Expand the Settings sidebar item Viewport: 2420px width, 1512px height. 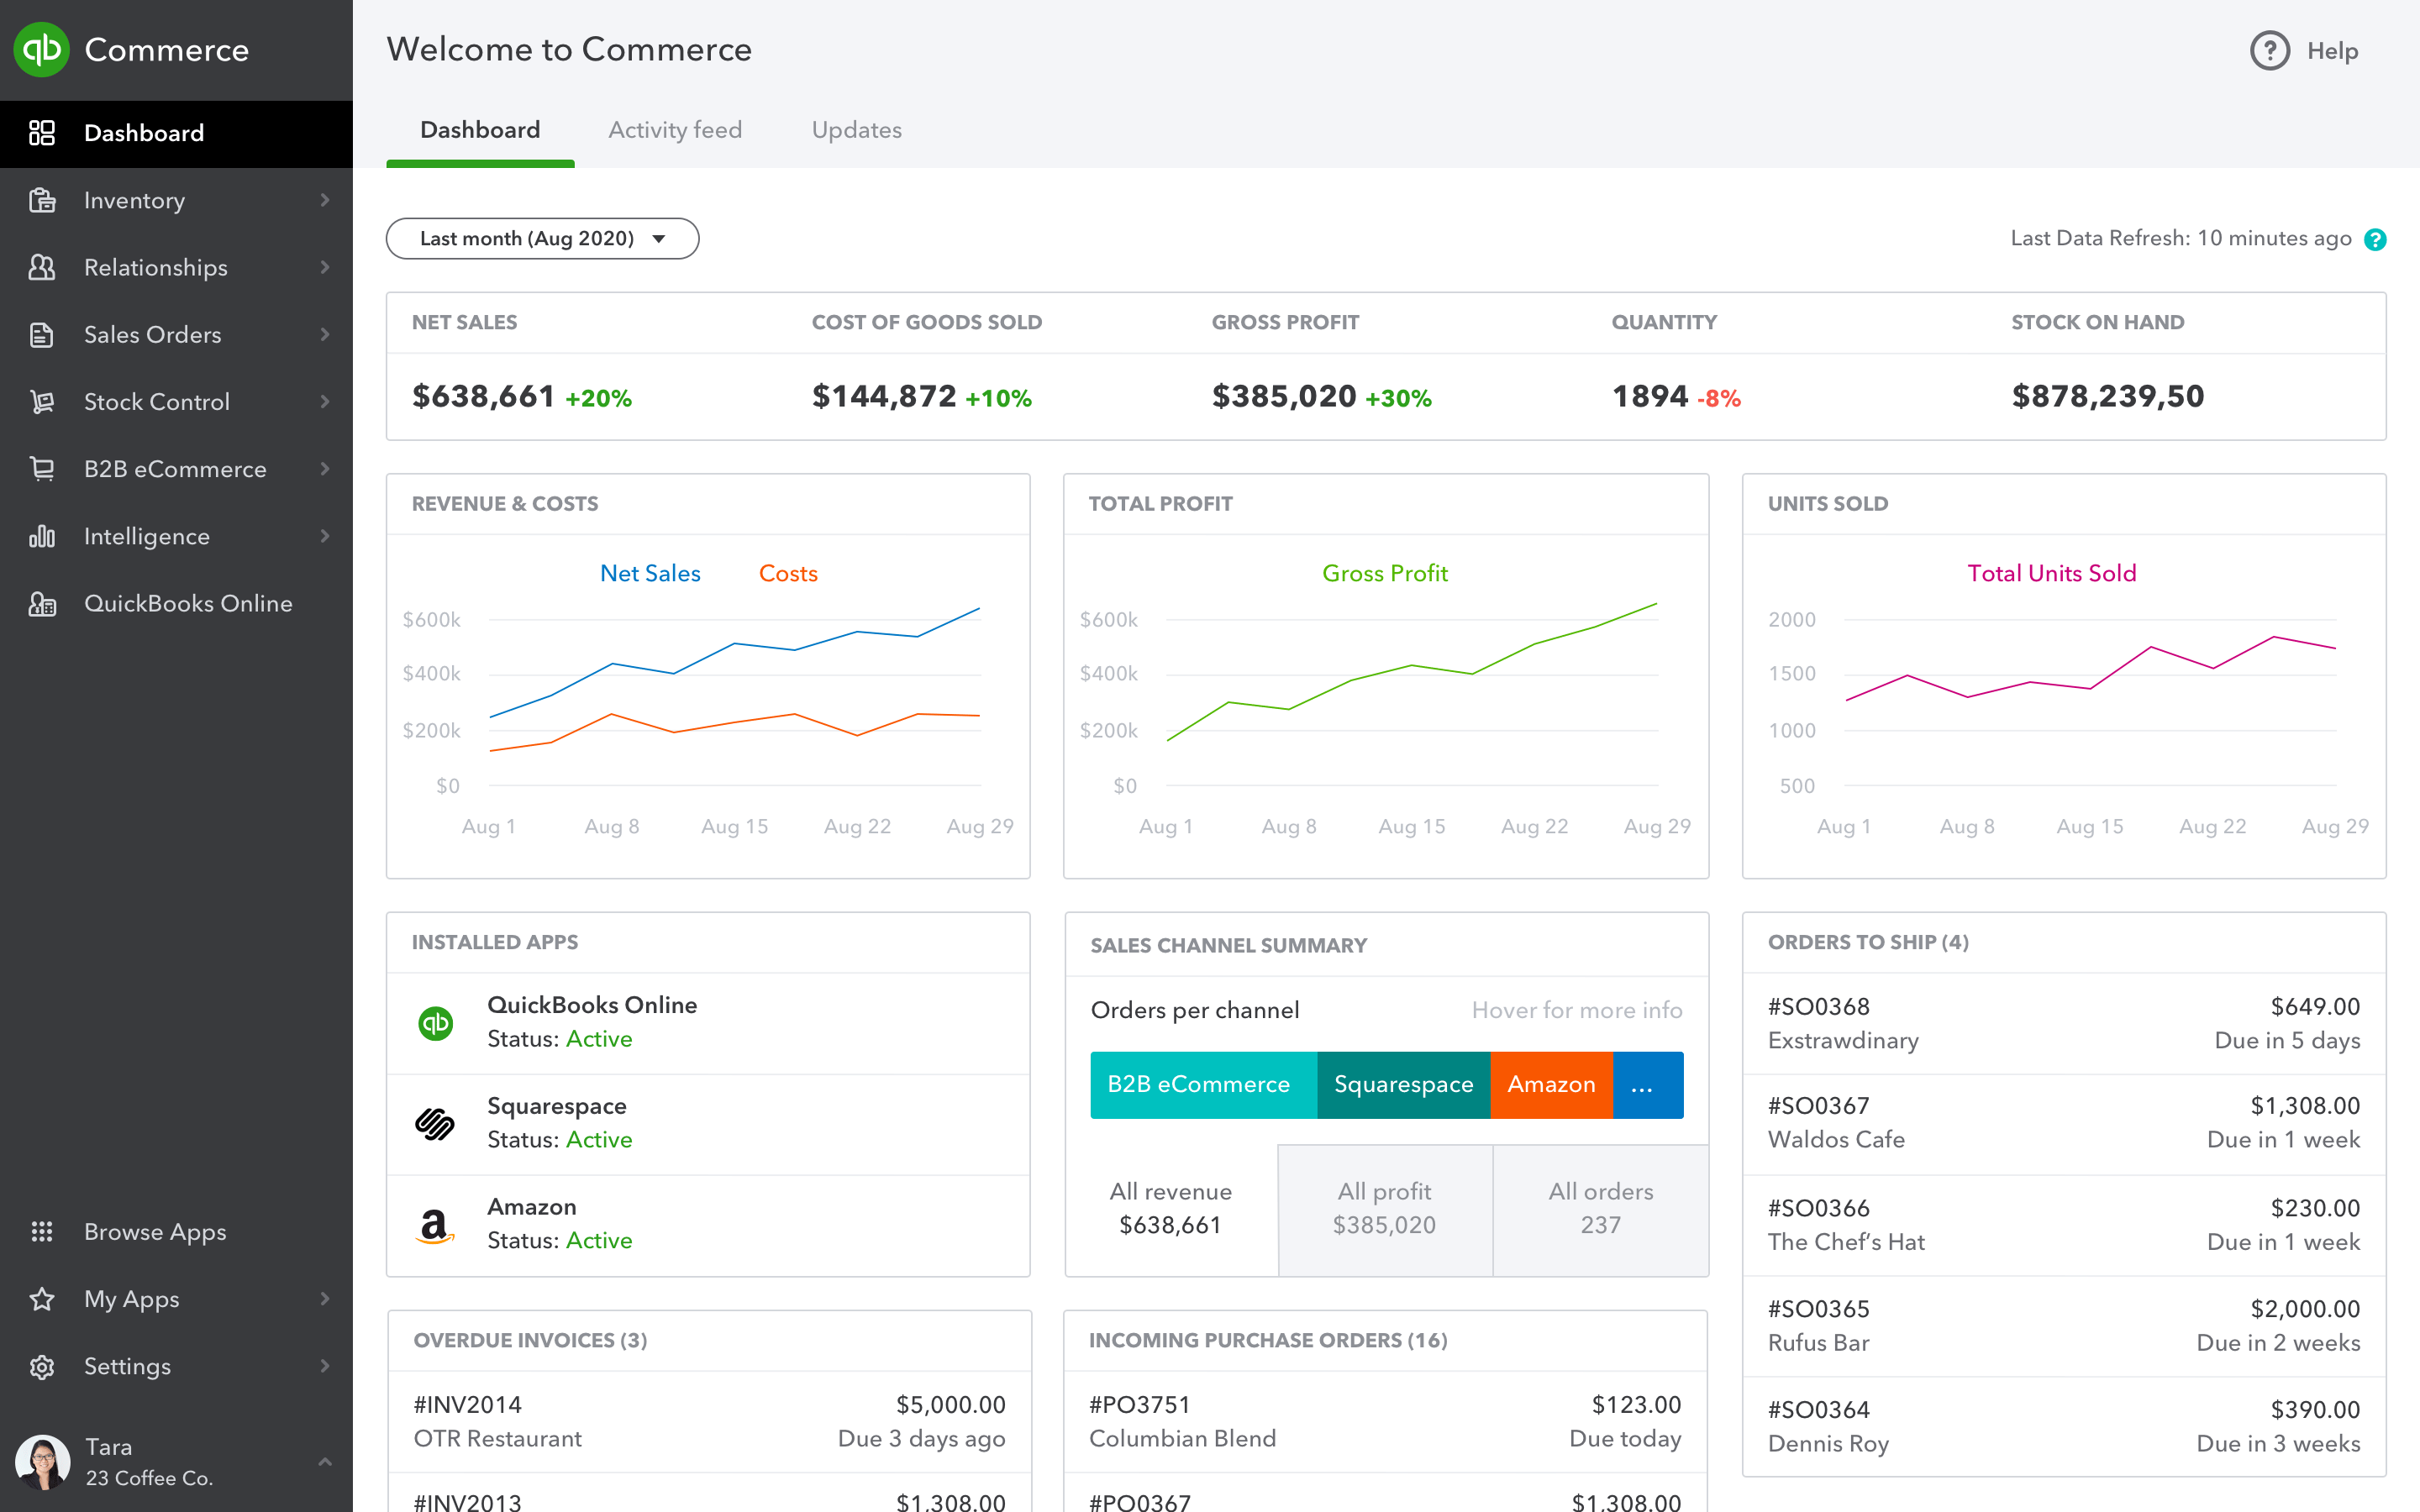(x=325, y=1366)
